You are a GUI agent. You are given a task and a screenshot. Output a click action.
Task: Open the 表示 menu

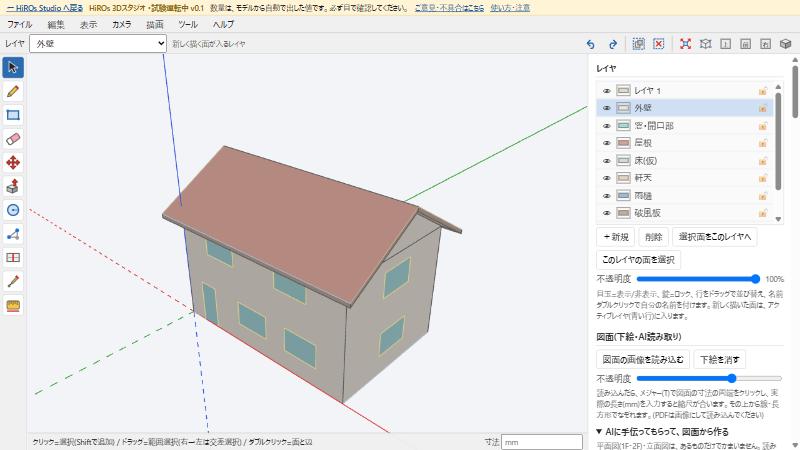[88, 24]
